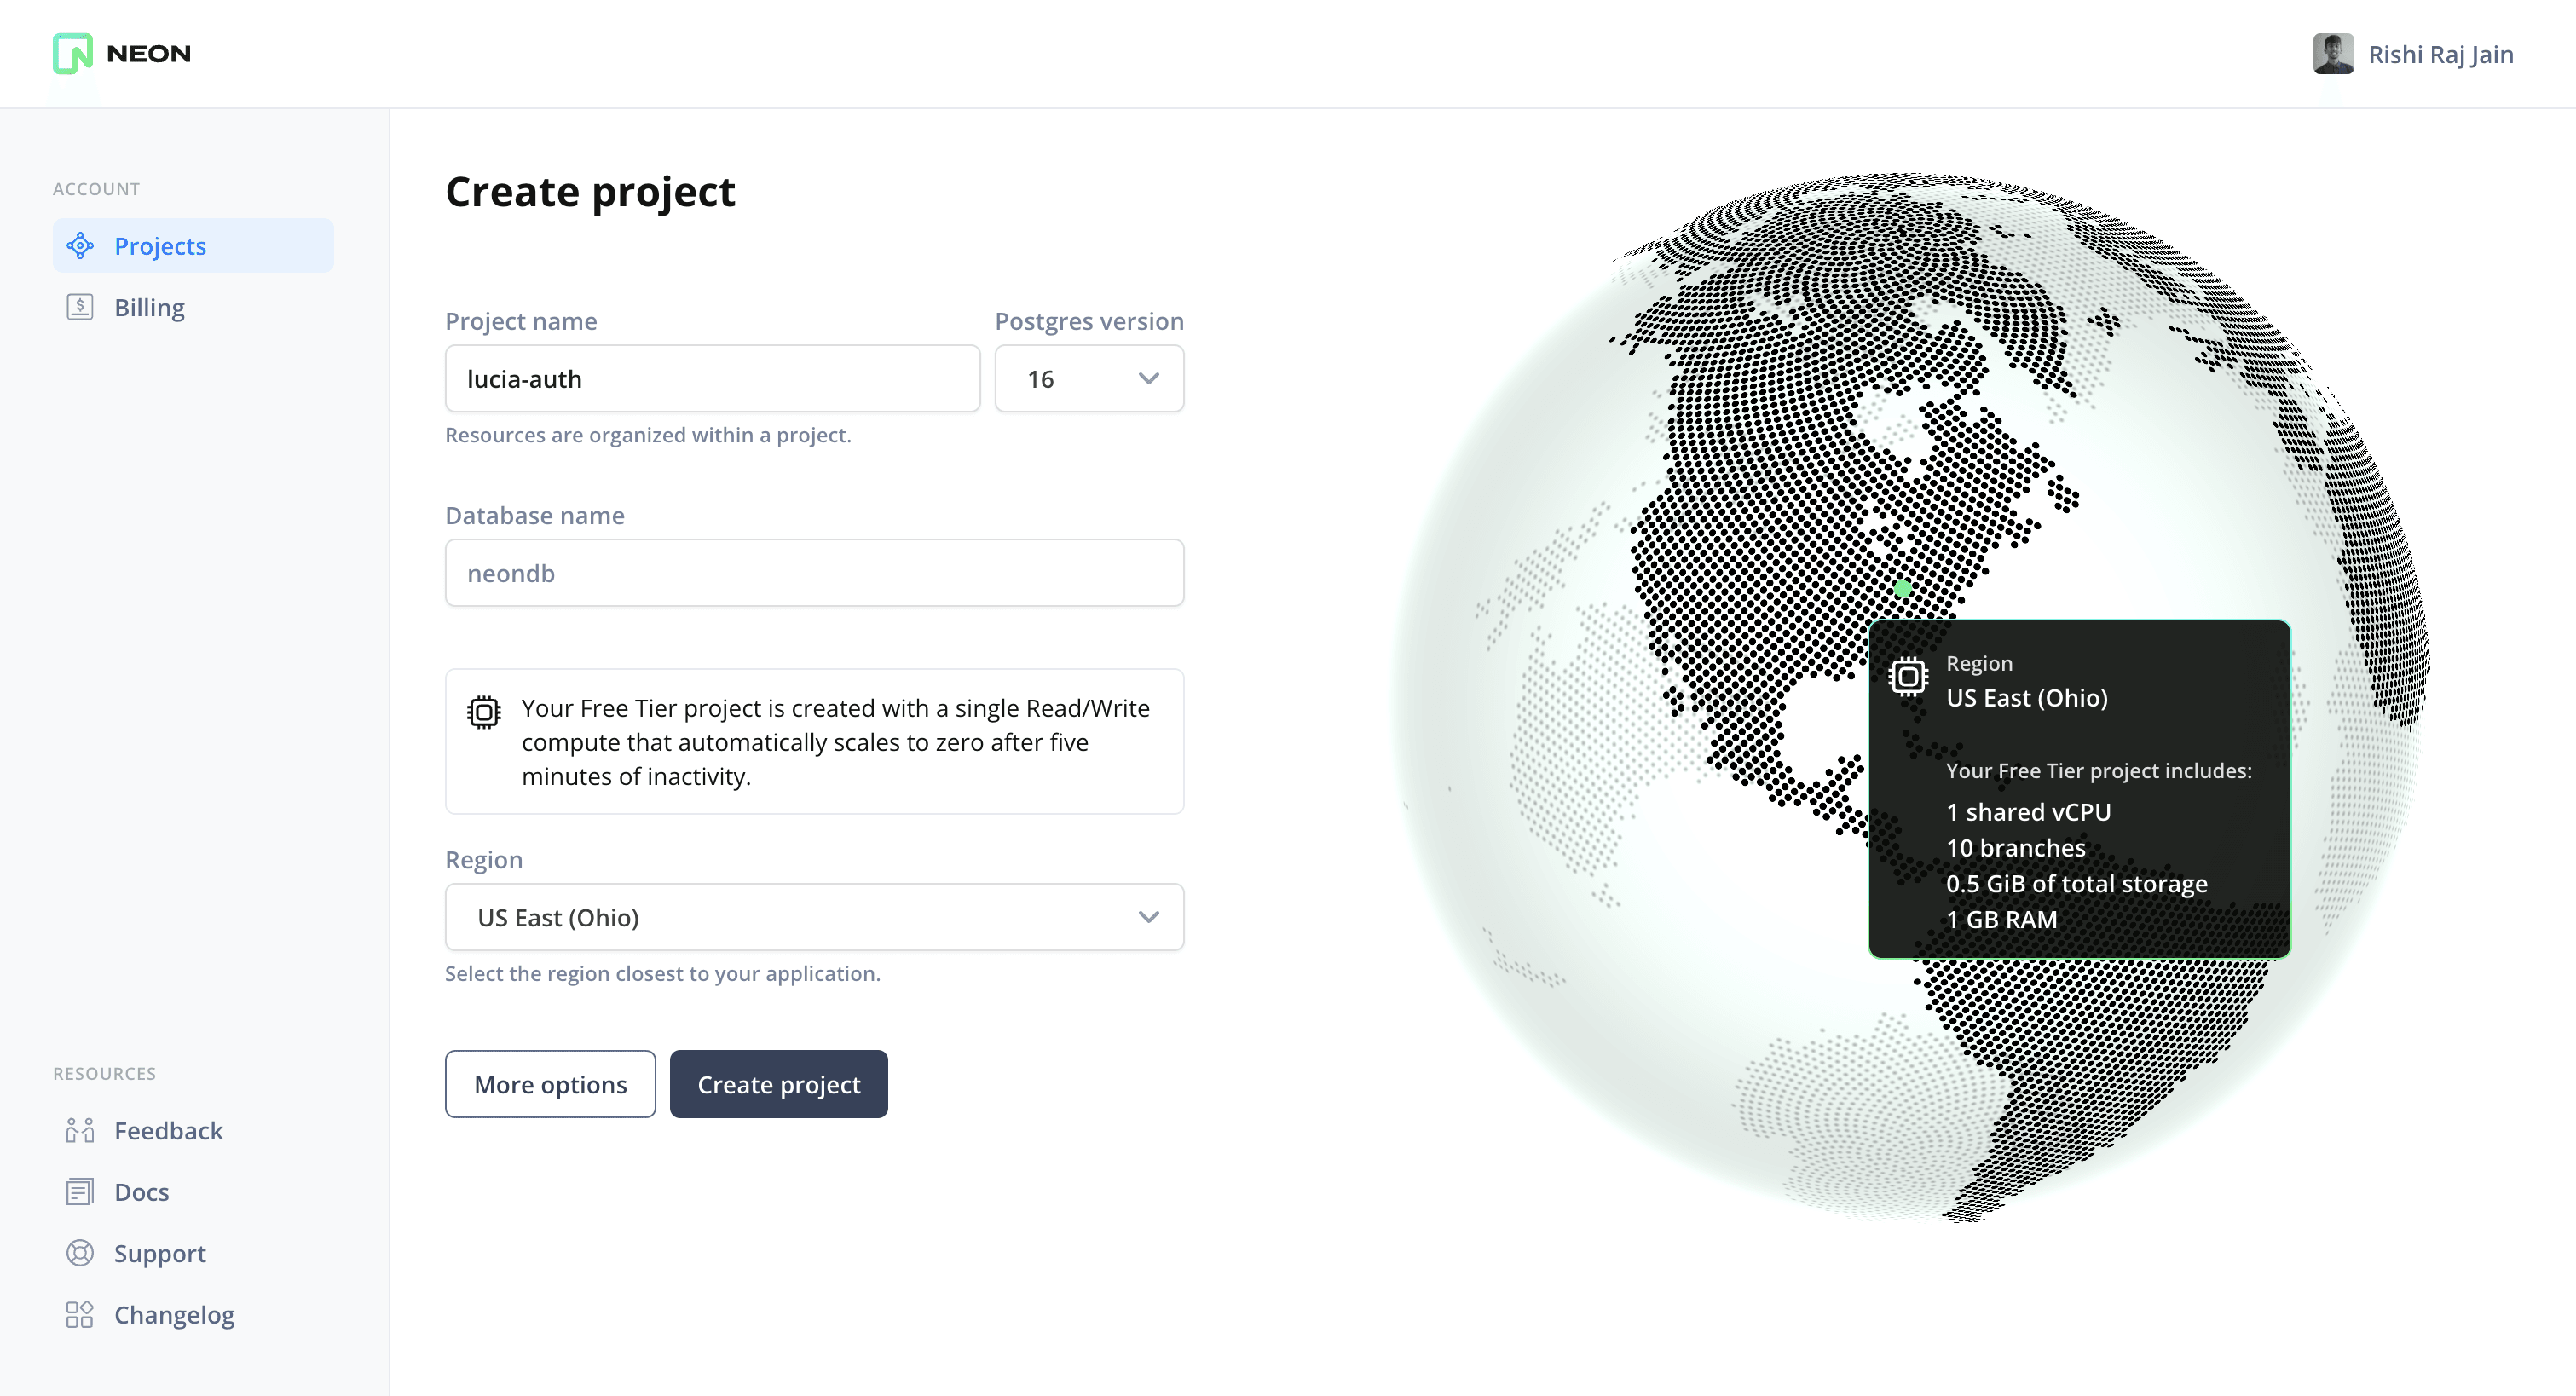Click the compute chip icon in Free Tier notice
The image size is (2576, 1396).
(484, 712)
